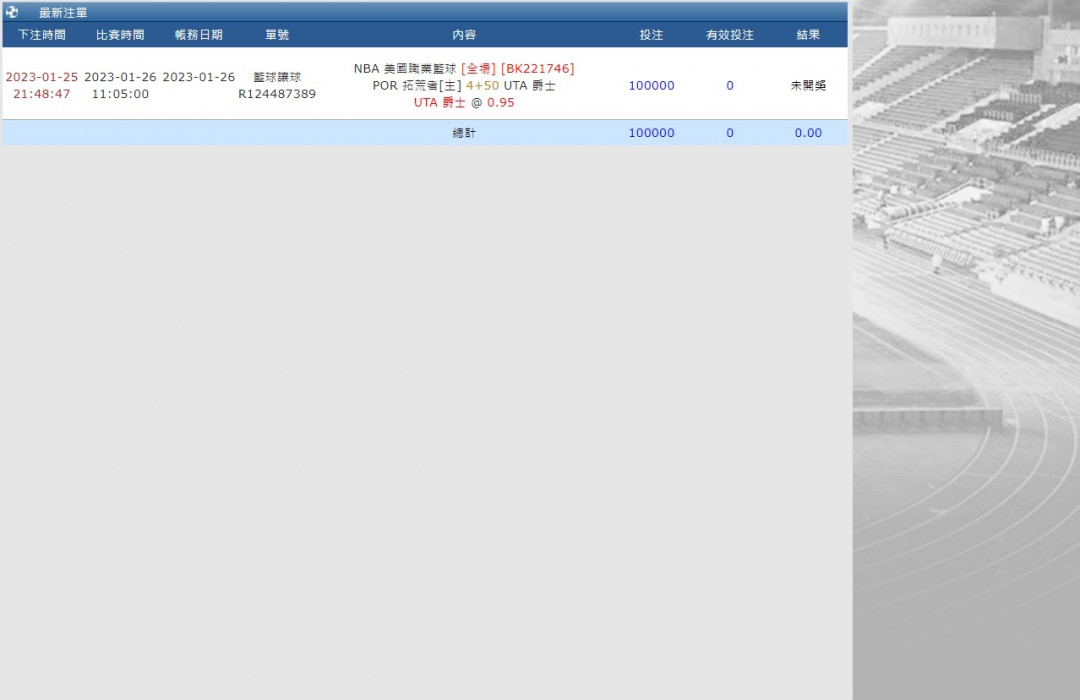The image size is (1080, 700).
Task: Click total bet amount 100000 in 總計 row
Action: pos(652,133)
